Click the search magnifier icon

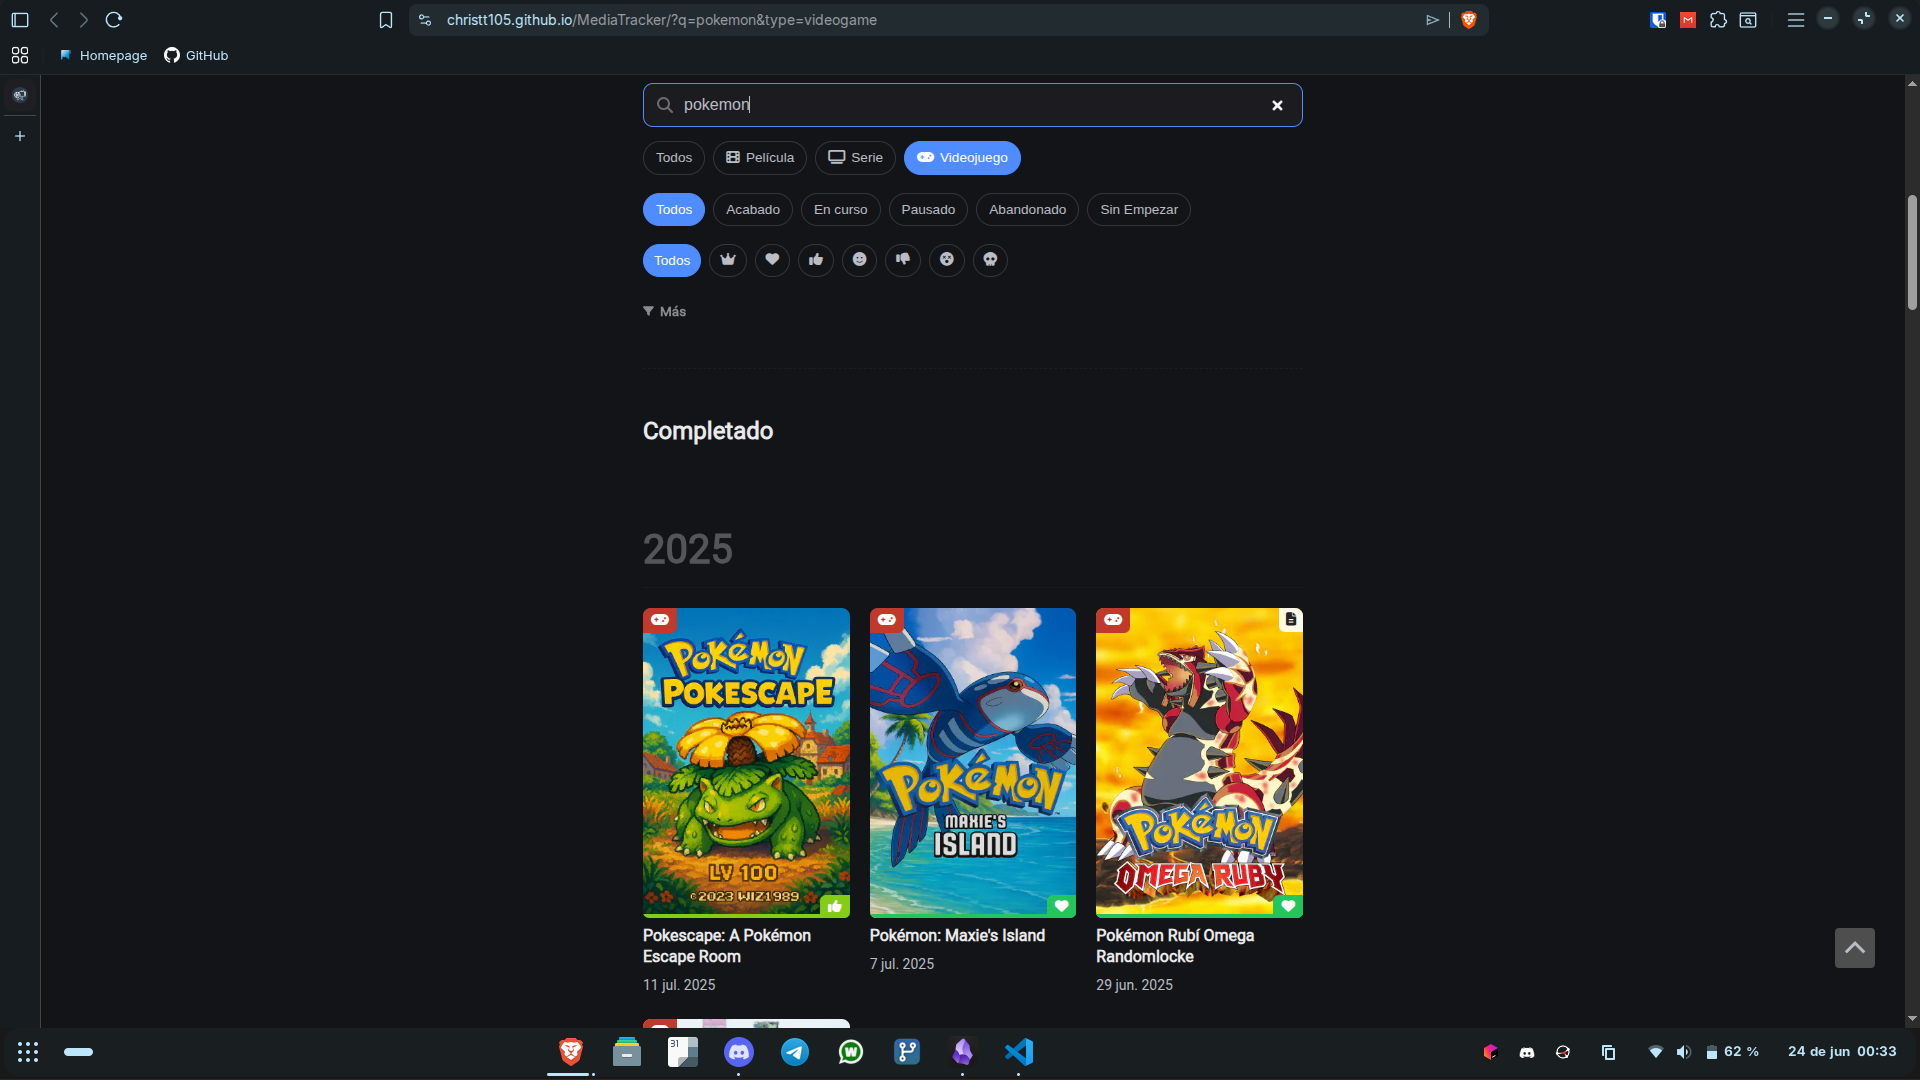pyautogui.click(x=664, y=105)
